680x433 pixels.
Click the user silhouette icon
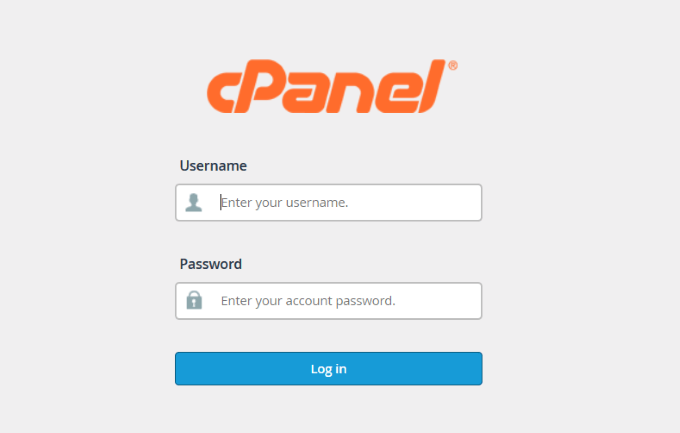pos(194,202)
